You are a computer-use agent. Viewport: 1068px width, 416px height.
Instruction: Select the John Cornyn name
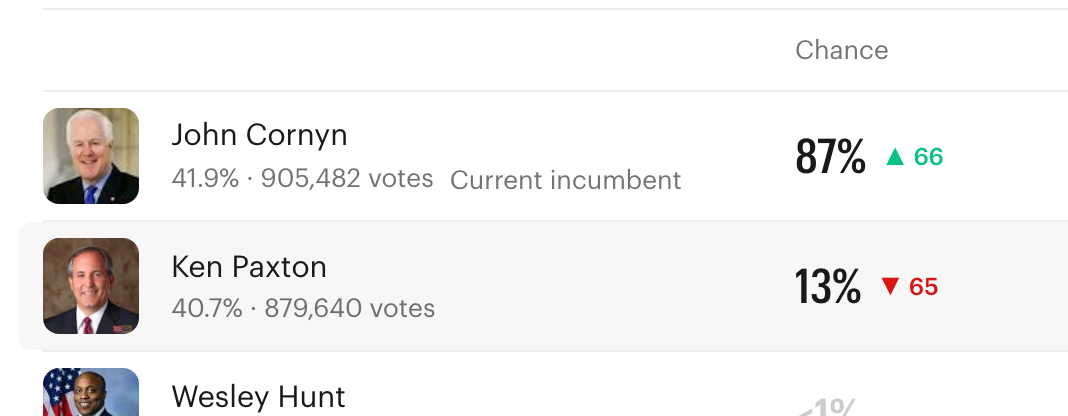pos(259,135)
